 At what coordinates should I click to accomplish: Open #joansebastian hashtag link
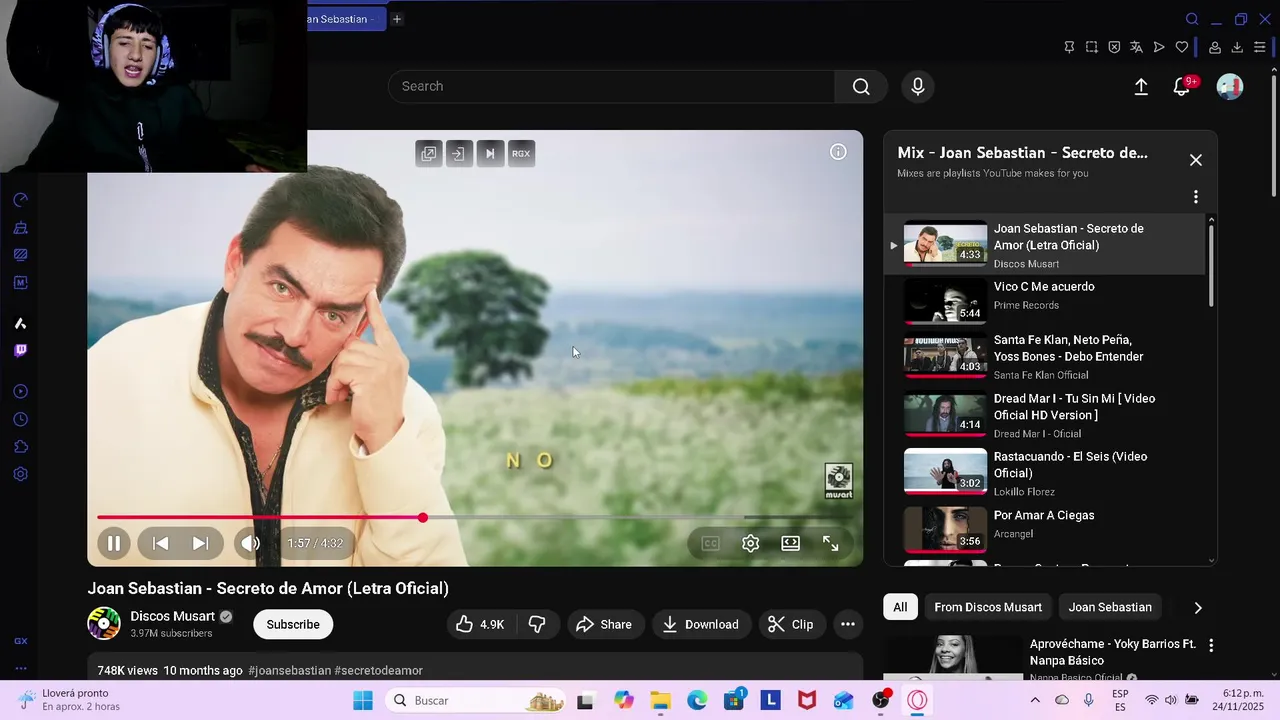tap(290, 670)
